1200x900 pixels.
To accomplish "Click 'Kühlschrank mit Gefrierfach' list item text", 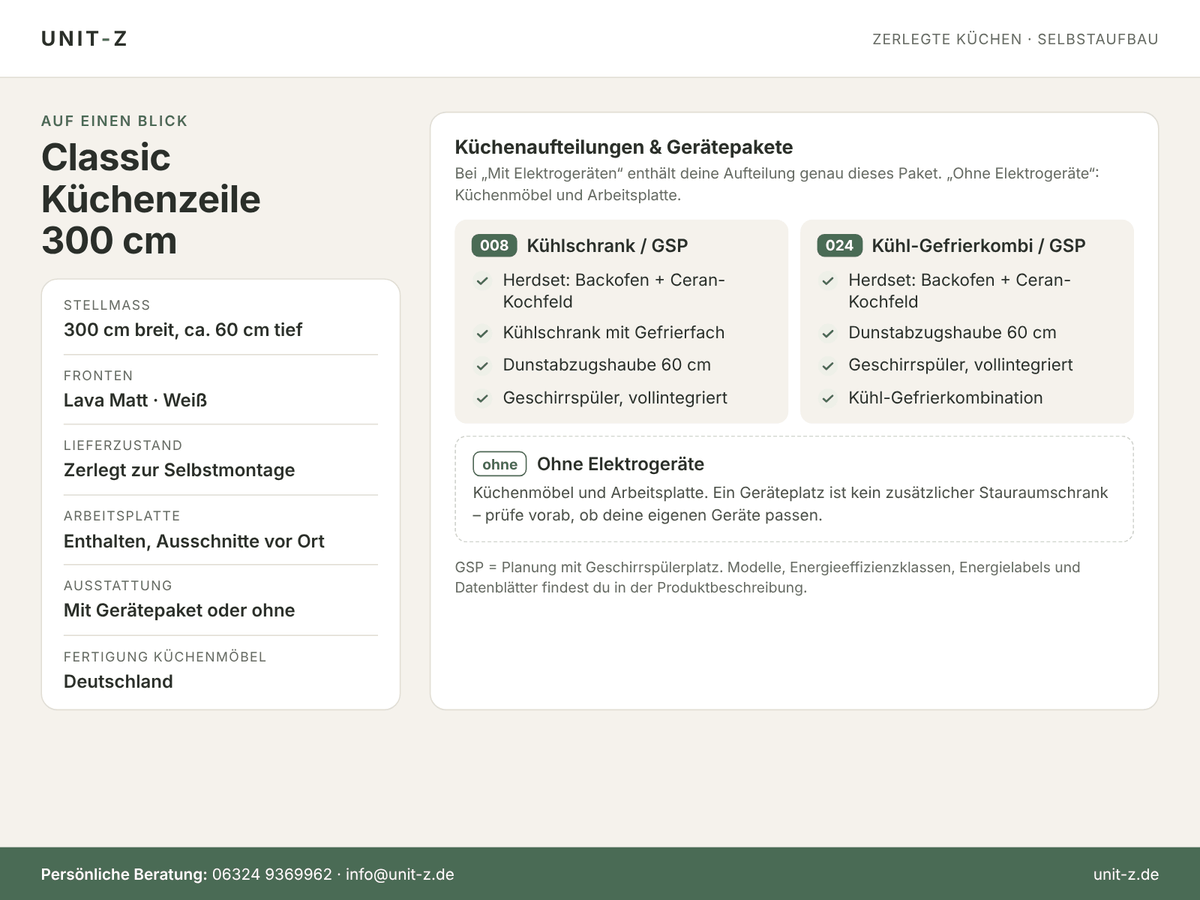I will pos(614,333).
